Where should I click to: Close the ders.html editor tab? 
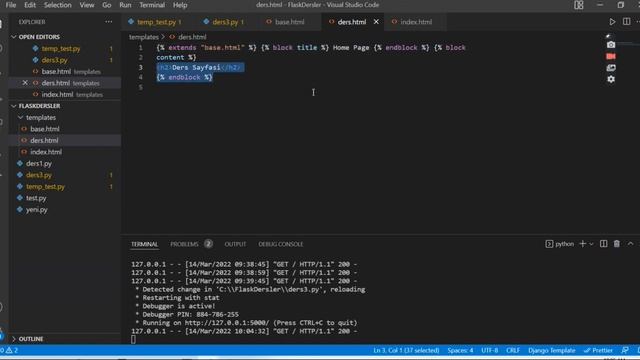tap(376, 22)
